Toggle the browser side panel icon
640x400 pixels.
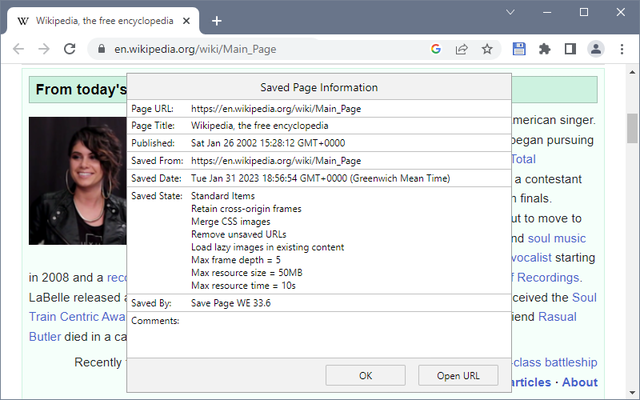pos(570,49)
